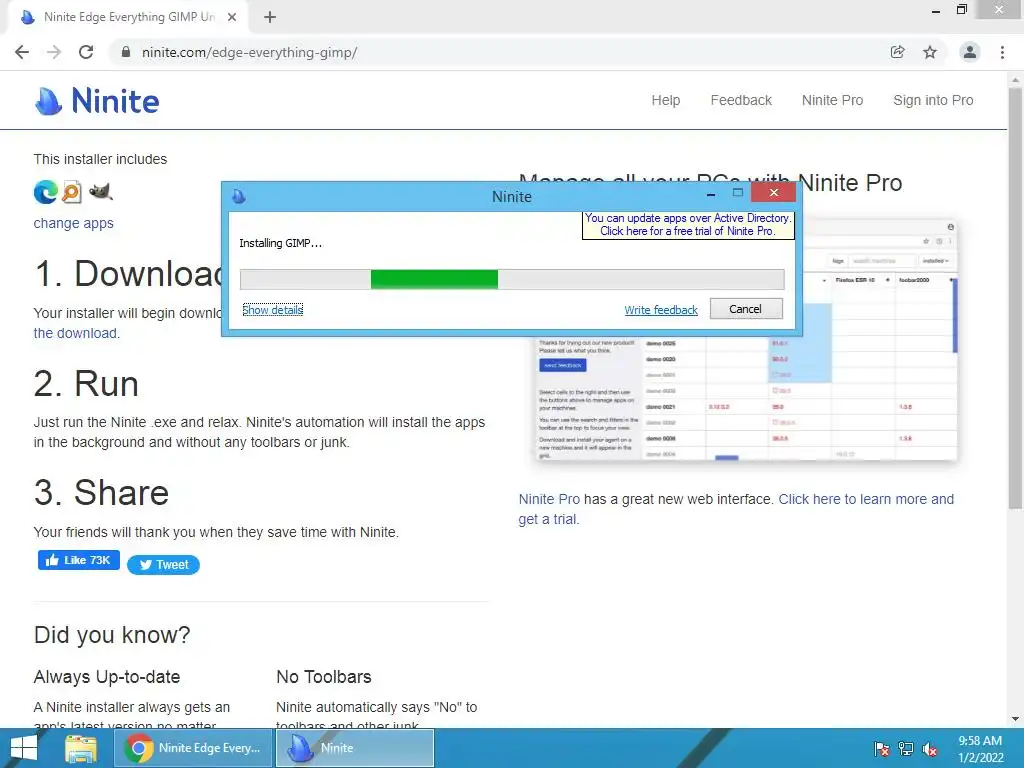The height and width of the screenshot is (768, 1024).
Task: Reload the Ninite page
Action: tap(86, 52)
